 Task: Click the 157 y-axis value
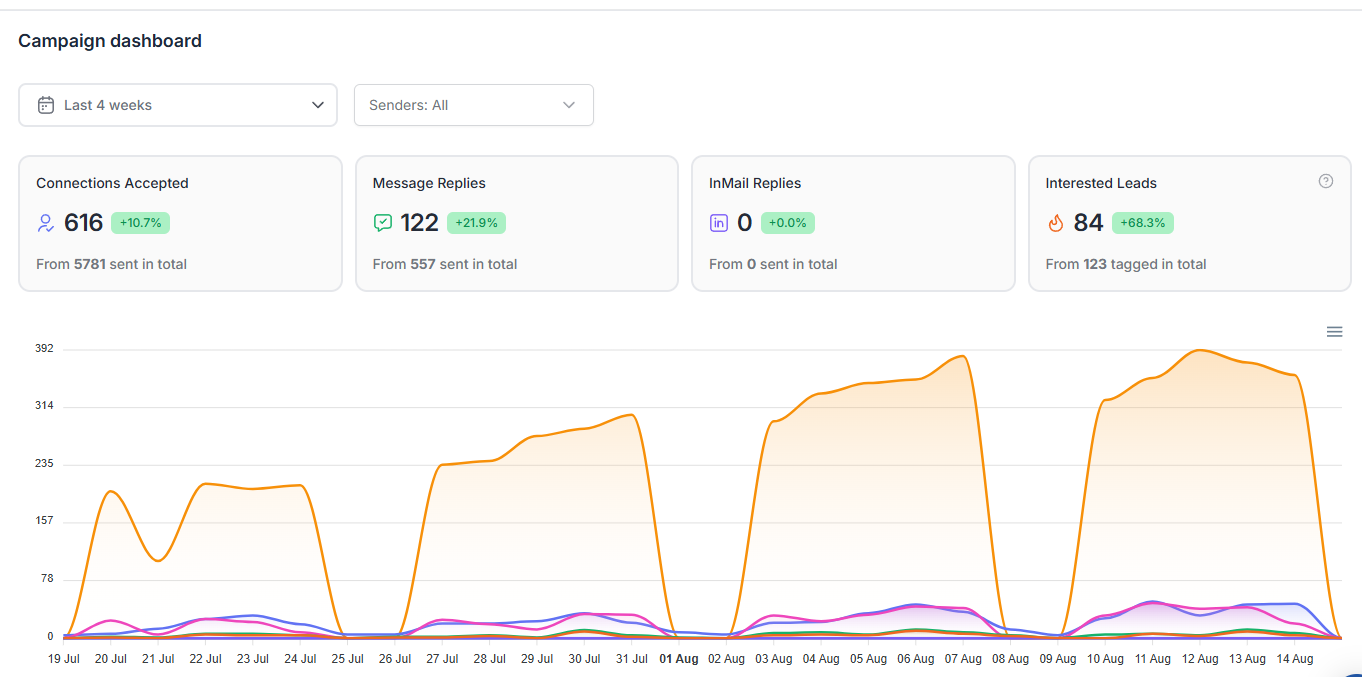(x=44, y=521)
